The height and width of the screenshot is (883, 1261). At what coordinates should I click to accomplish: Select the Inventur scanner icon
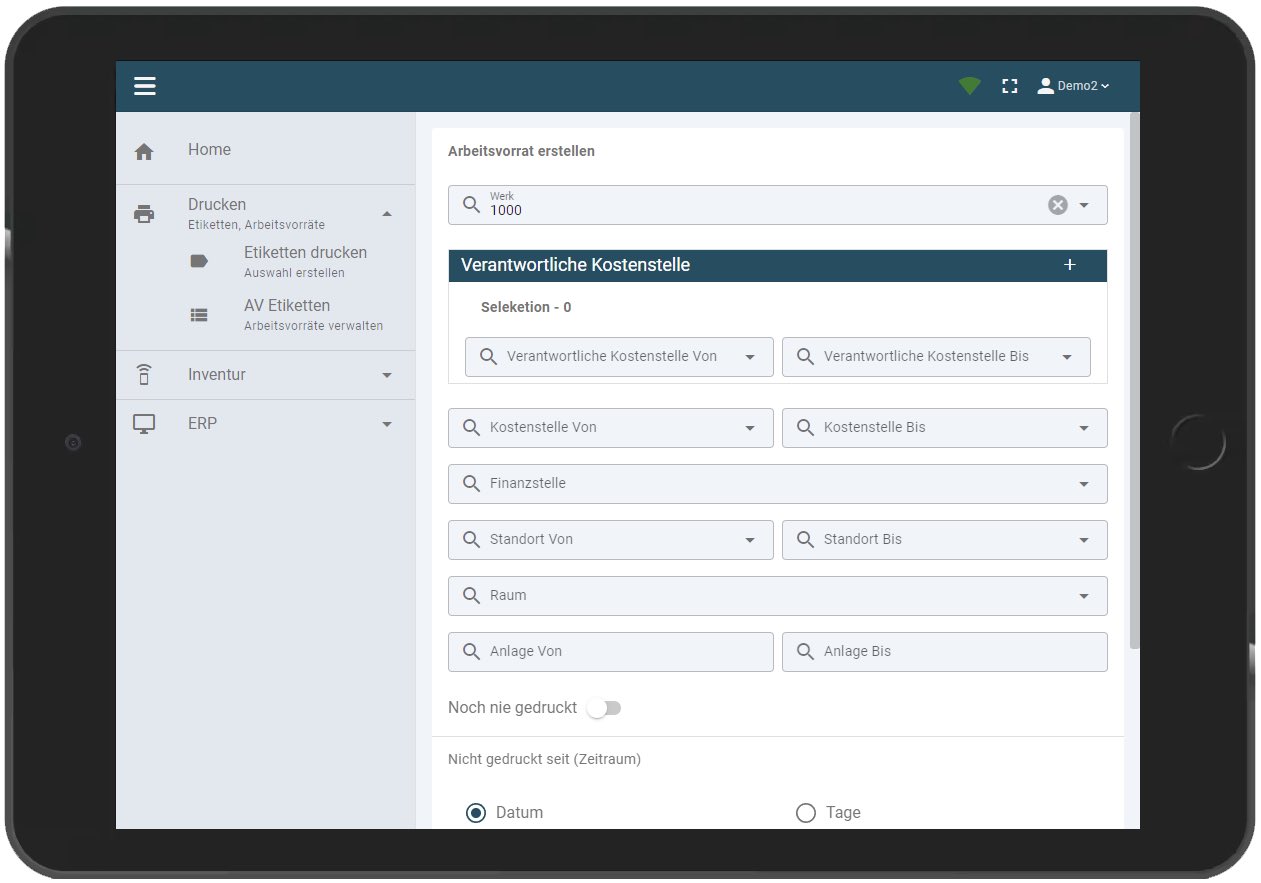coord(144,374)
